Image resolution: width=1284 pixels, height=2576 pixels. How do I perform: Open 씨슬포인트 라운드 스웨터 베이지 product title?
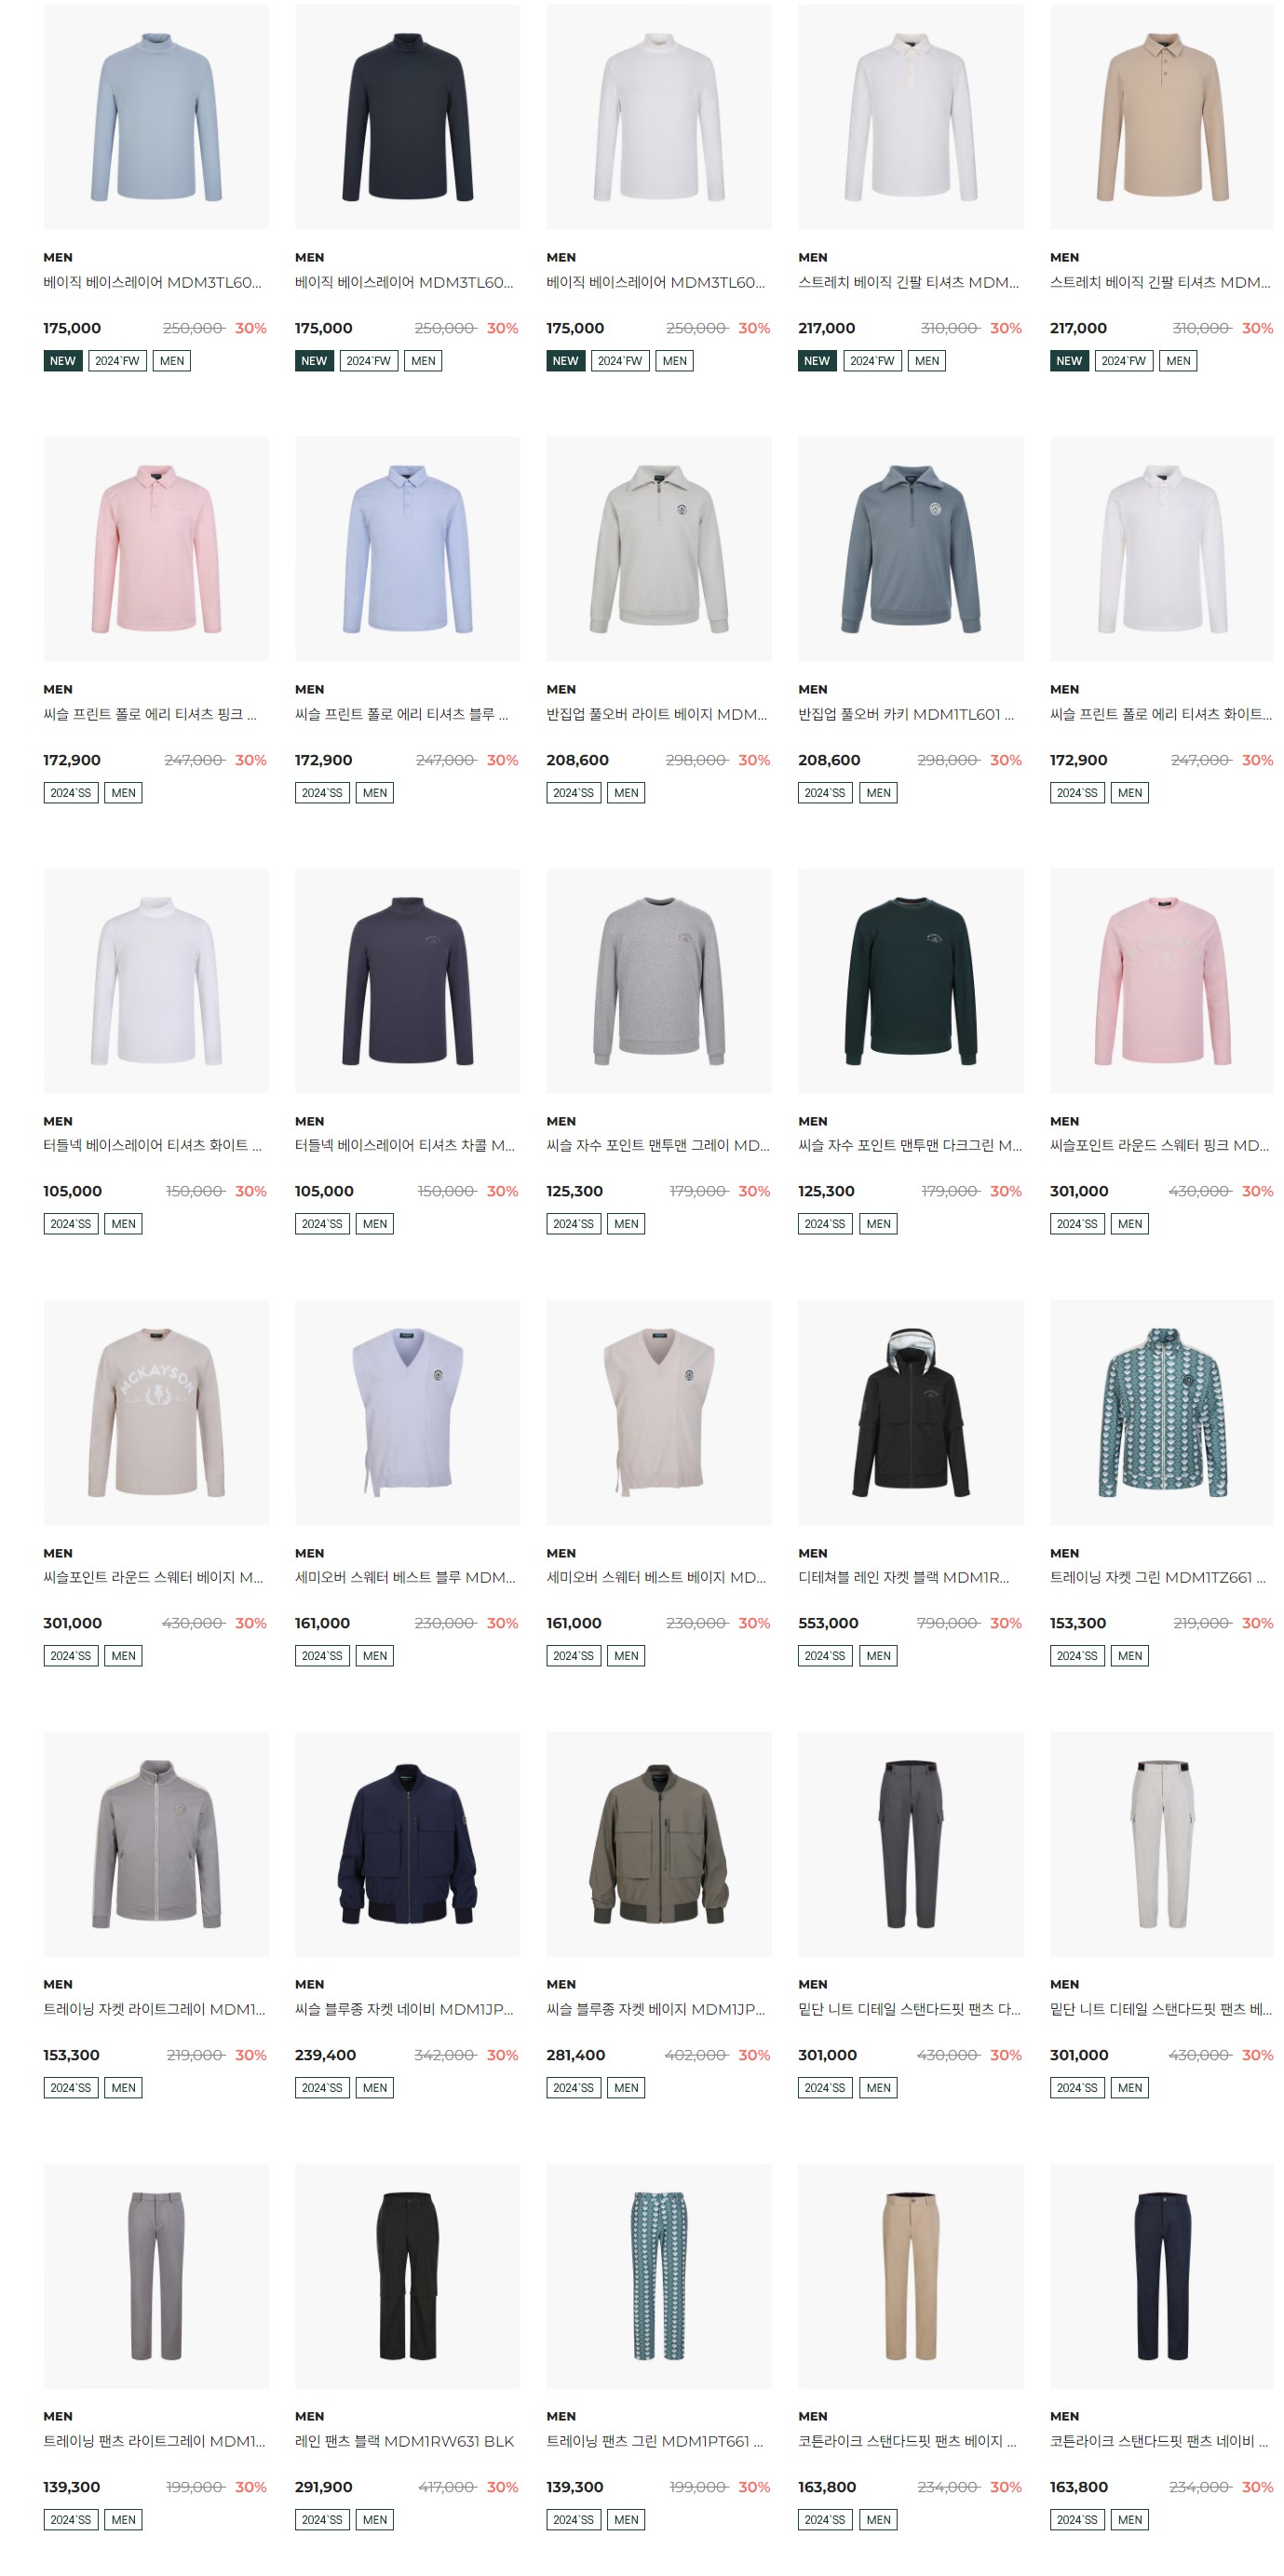pos(153,1577)
